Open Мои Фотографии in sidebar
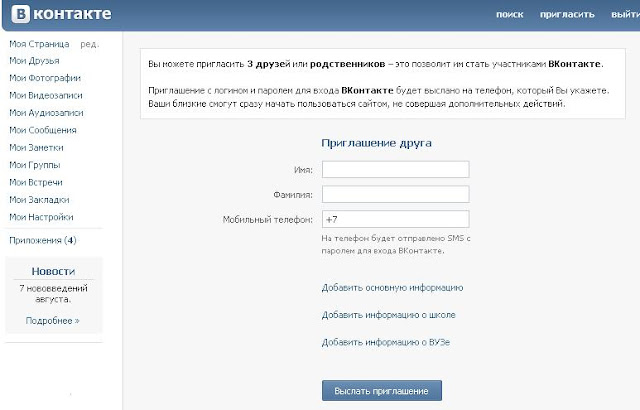640x410 pixels. click(45, 78)
